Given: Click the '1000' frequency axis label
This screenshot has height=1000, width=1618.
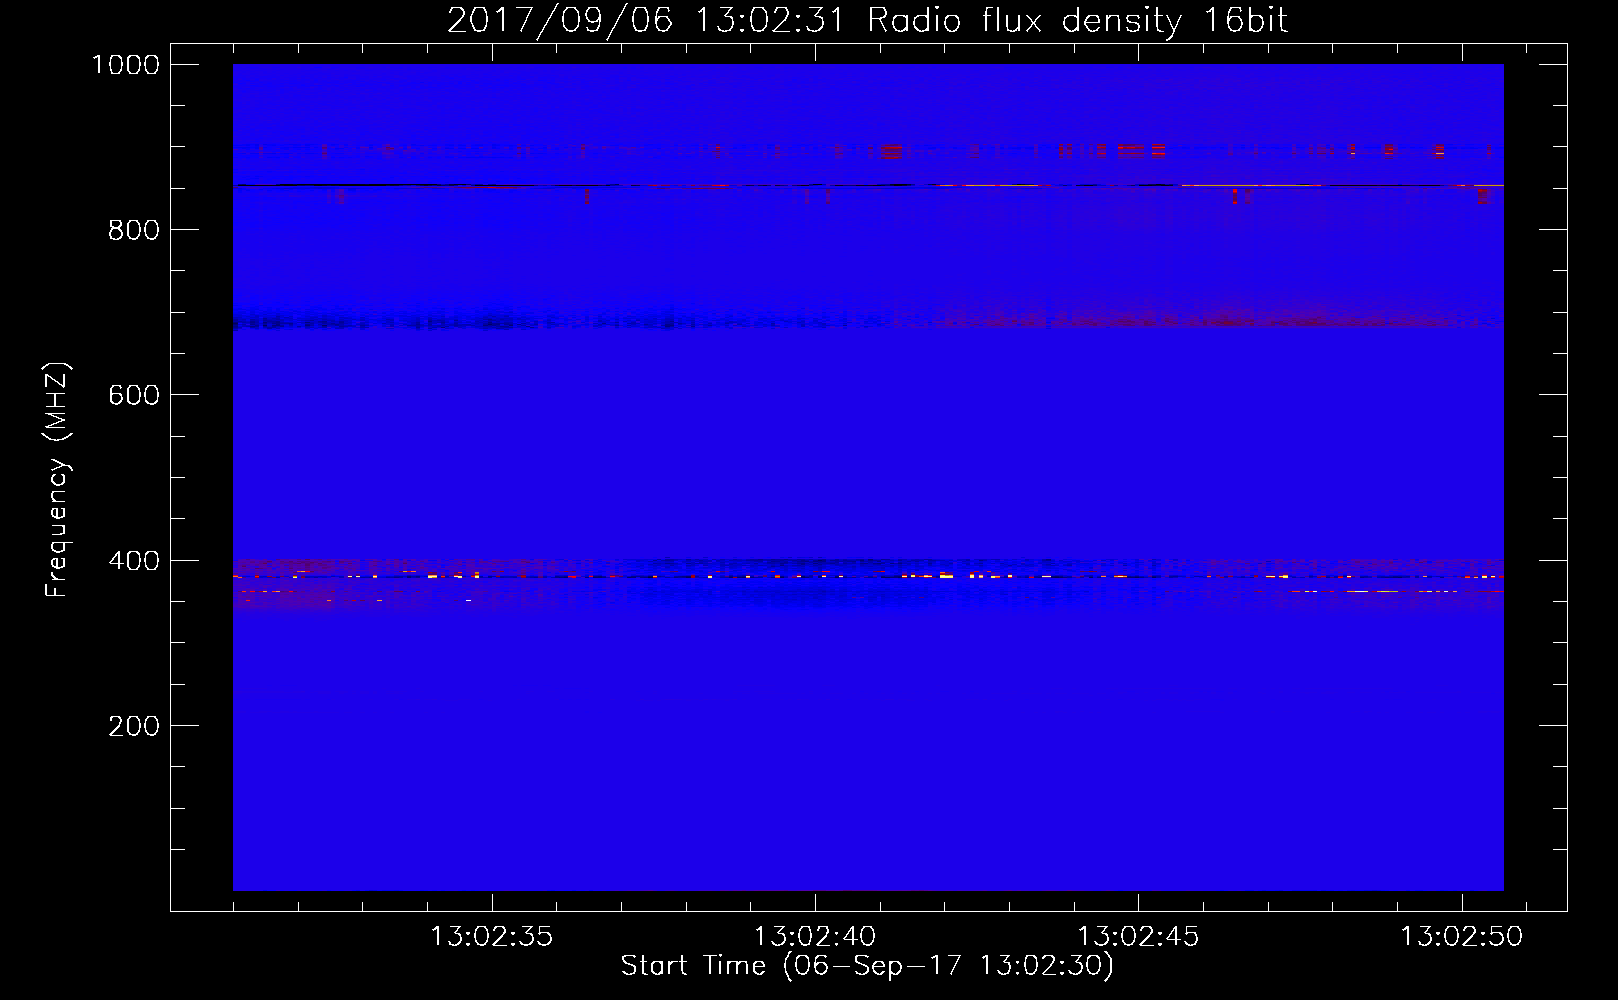Looking at the screenshot, I should pos(126,65).
